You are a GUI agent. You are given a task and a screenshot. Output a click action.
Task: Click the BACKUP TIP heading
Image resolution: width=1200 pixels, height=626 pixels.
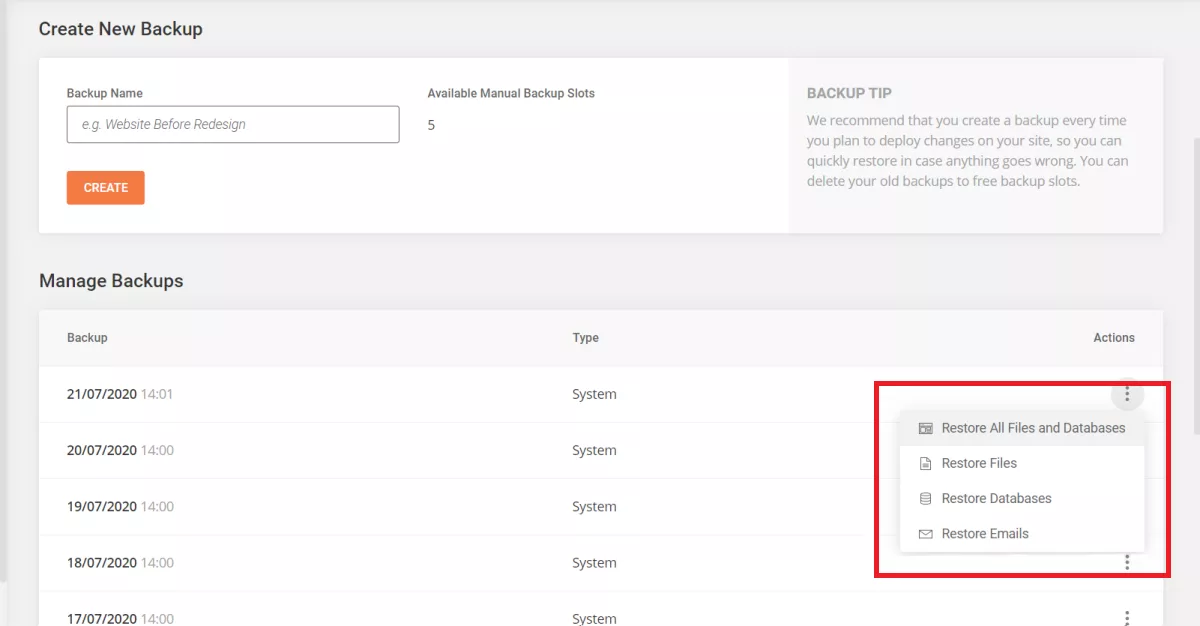tap(849, 93)
